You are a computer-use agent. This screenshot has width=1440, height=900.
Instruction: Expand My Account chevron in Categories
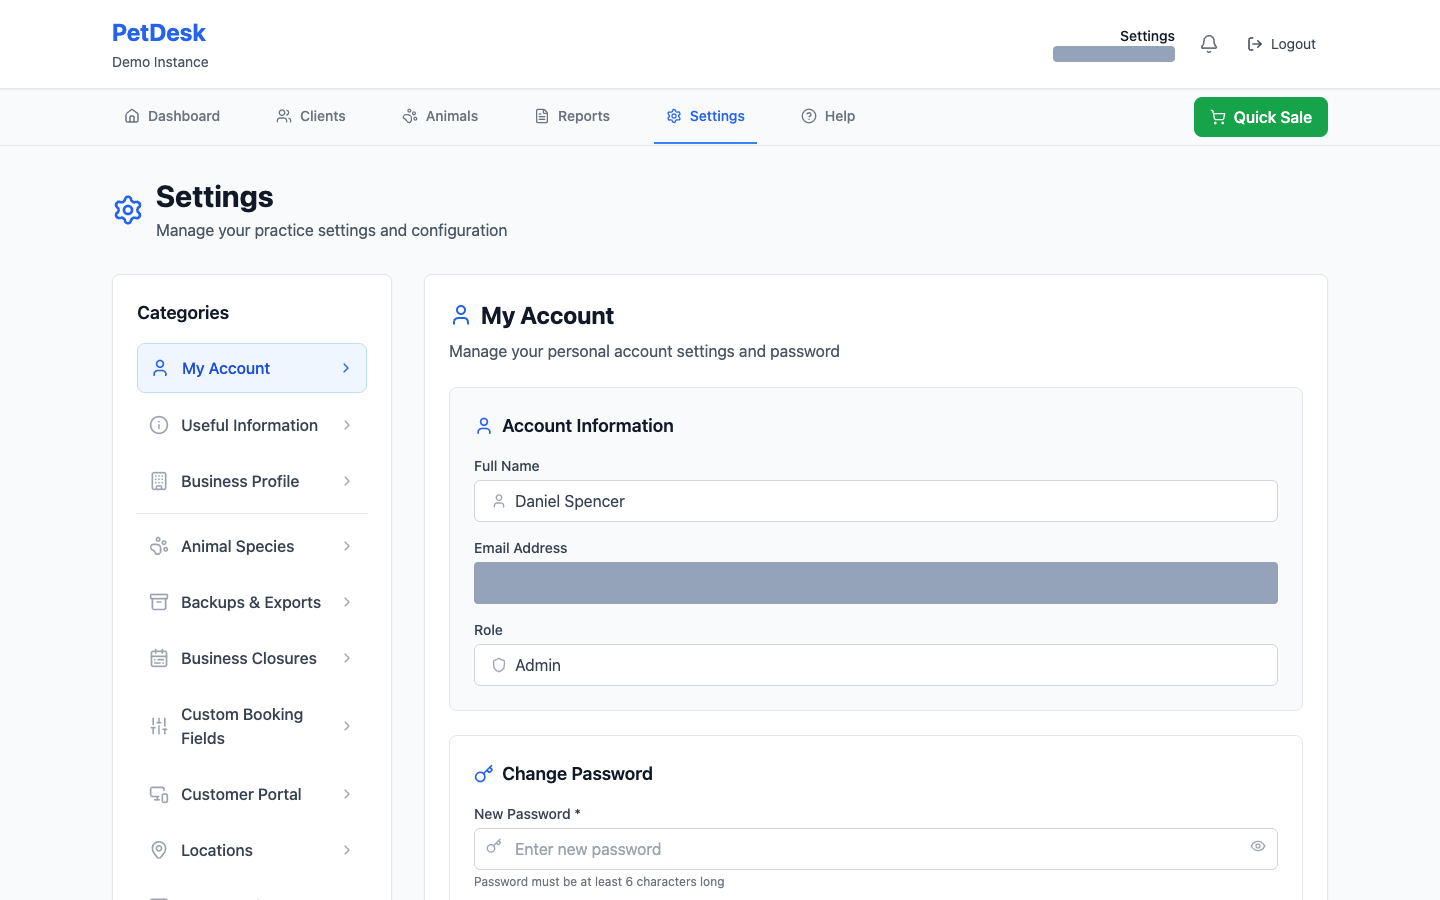pos(346,368)
